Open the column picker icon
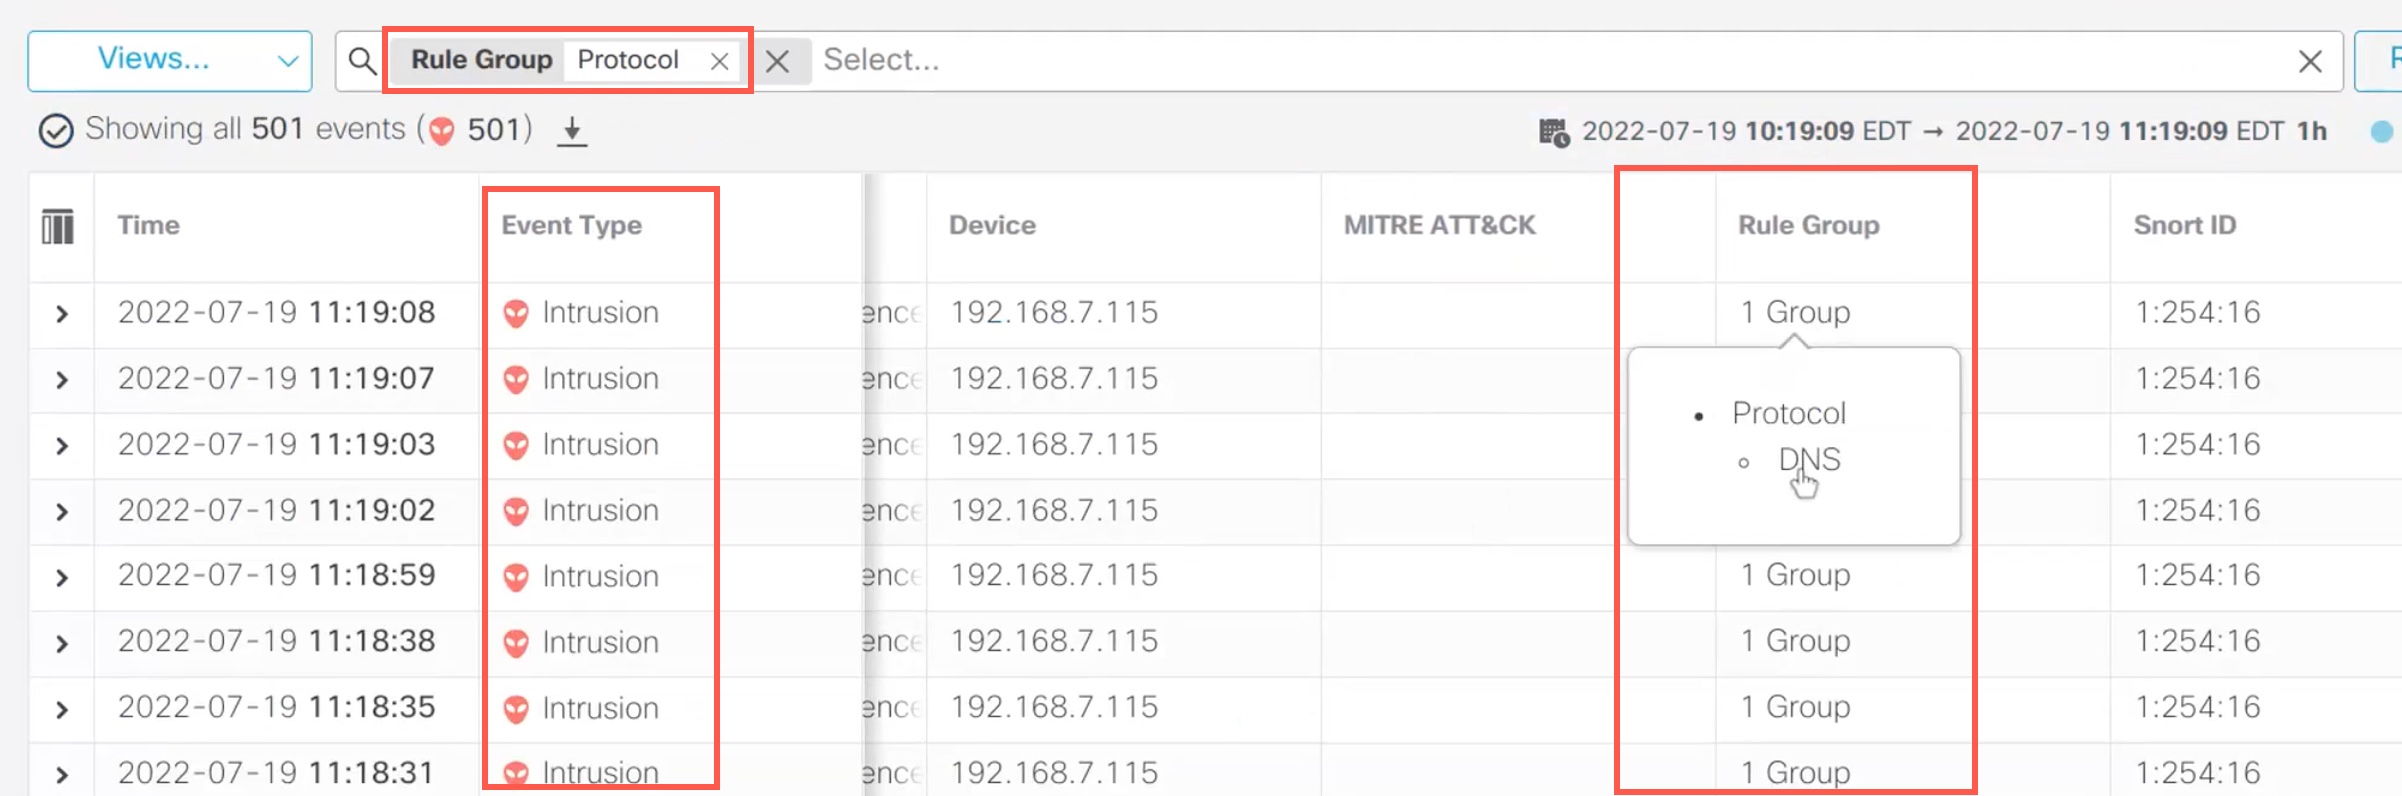The width and height of the screenshot is (2402, 796). (58, 226)
